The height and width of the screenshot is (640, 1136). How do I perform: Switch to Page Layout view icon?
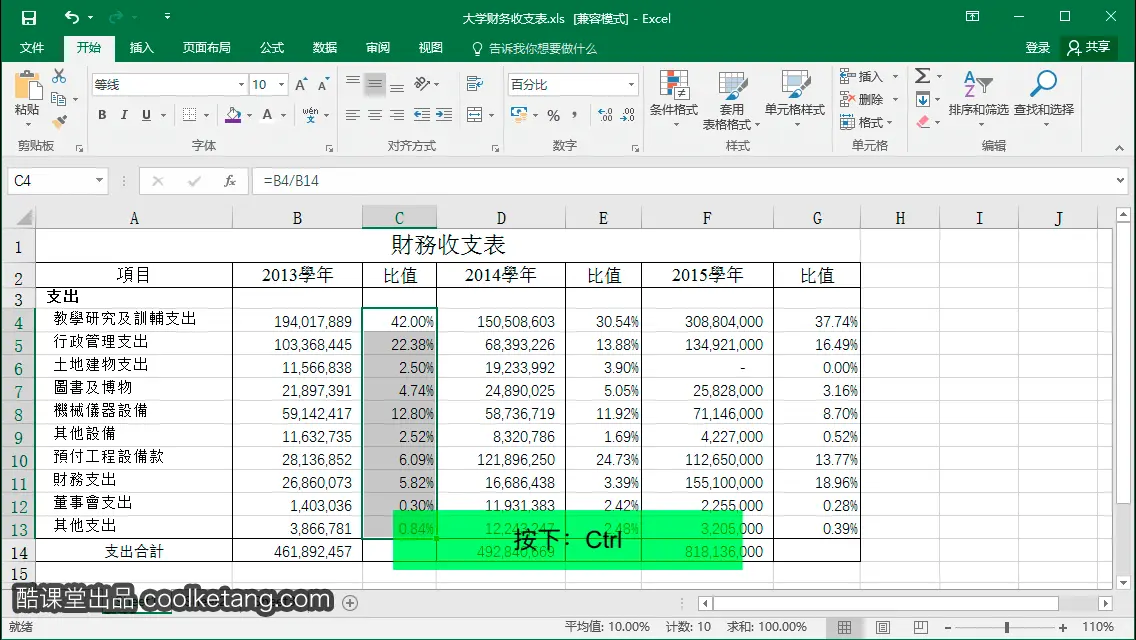pos(883,628)
